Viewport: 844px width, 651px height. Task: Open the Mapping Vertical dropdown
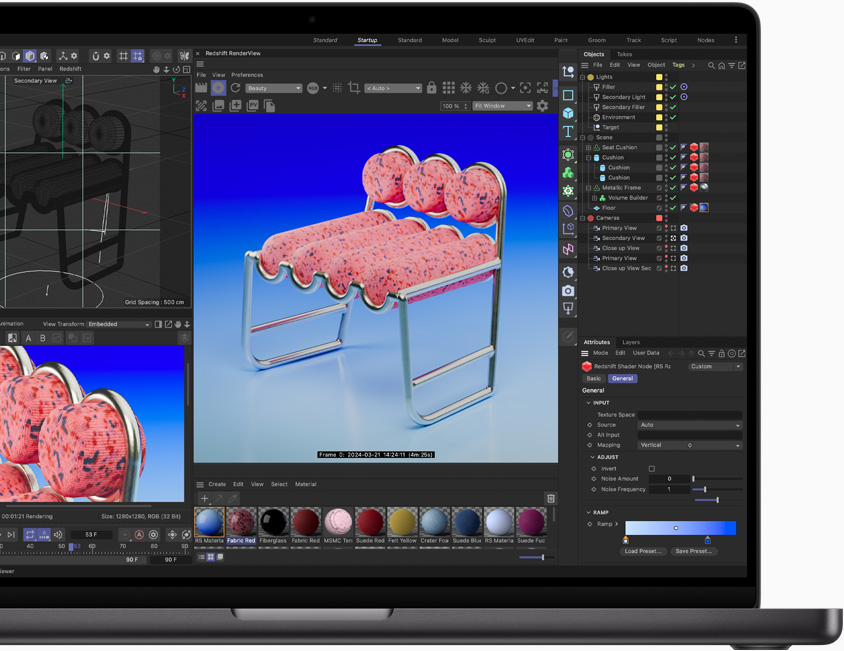687,445
